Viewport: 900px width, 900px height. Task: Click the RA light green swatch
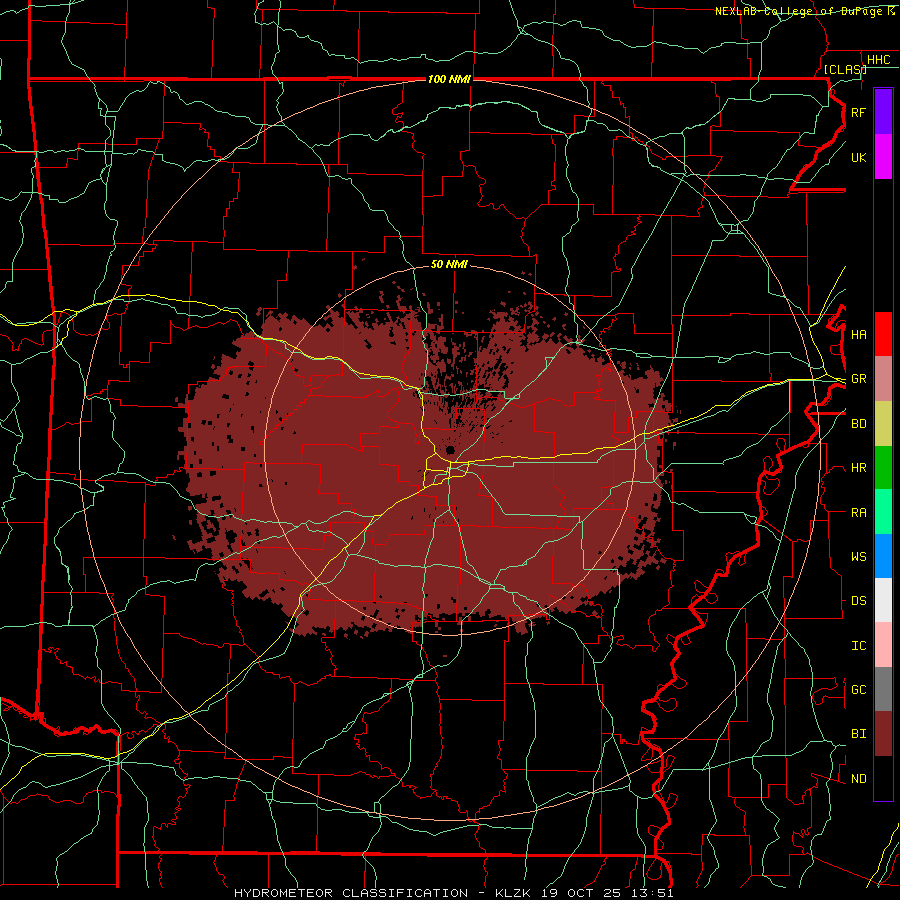click(x=883, y=512)
